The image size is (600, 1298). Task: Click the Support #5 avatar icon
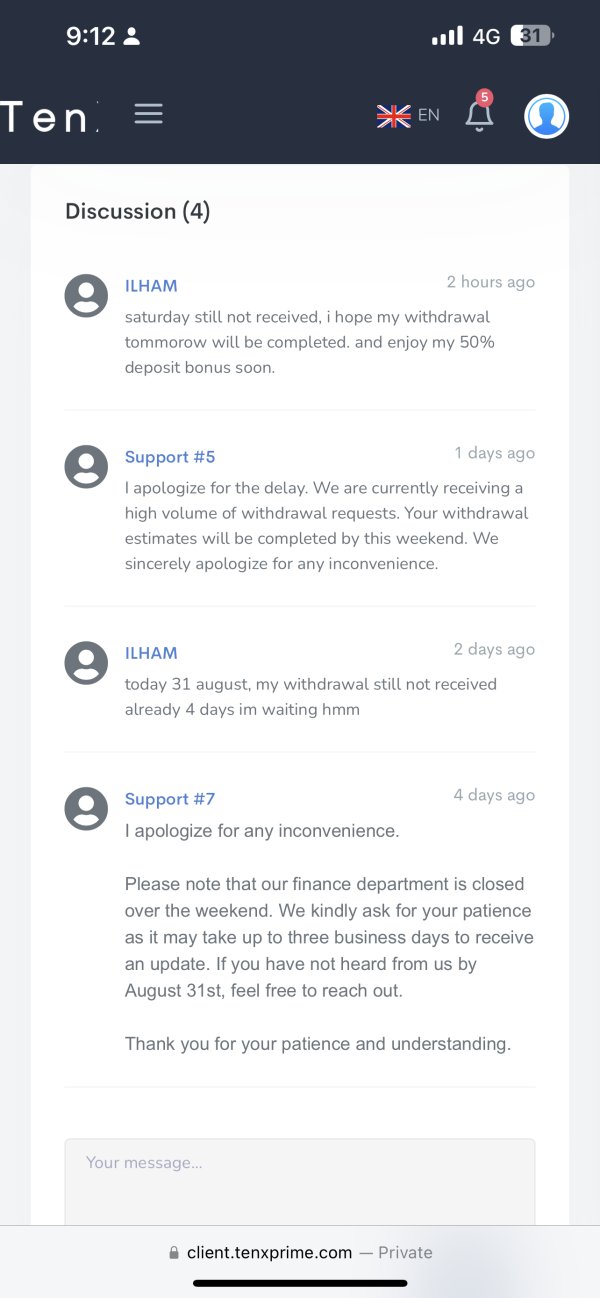click(86, 467)
